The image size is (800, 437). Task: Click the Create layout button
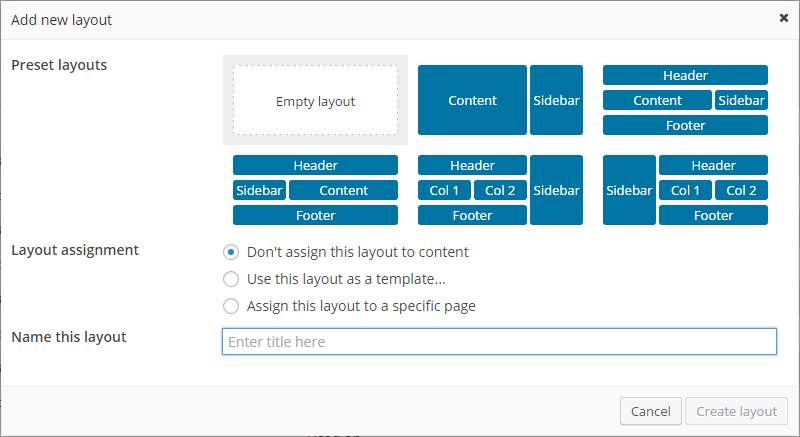point(737,411)
